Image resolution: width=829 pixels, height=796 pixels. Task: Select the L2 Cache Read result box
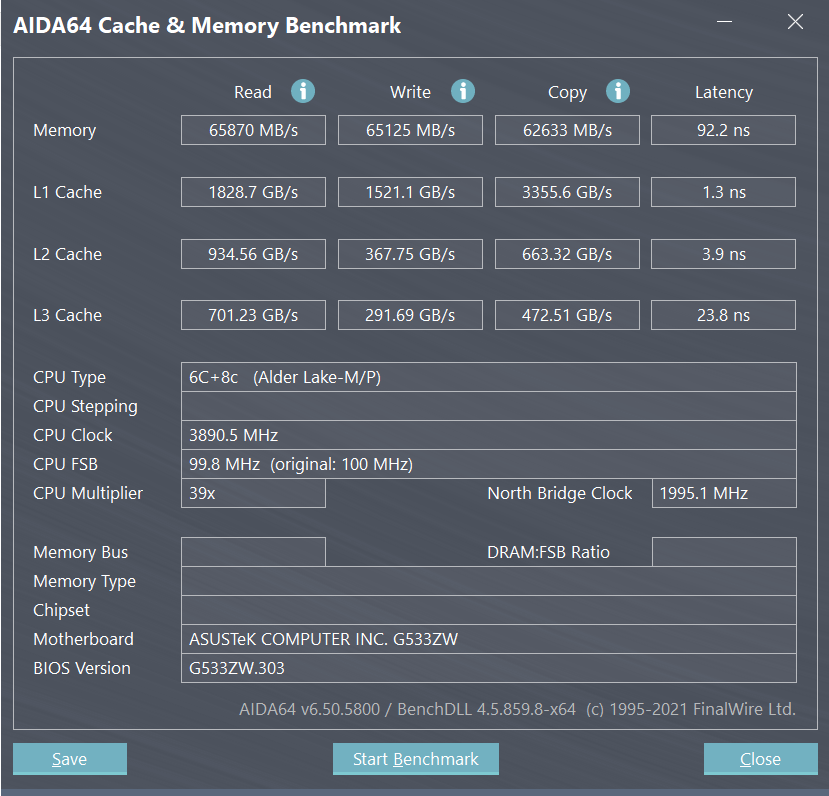252,254
